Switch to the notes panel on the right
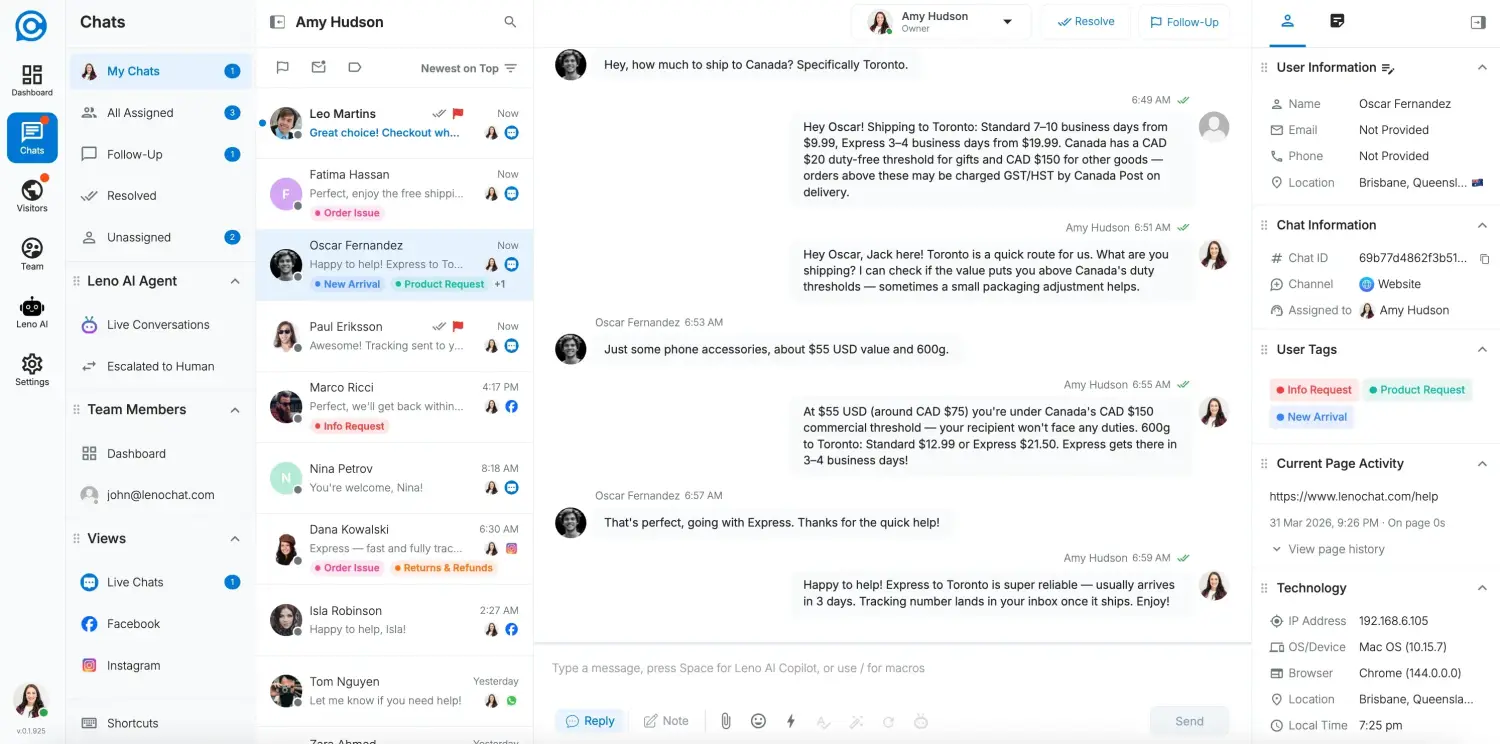Screen dimensions: 1500x744 click(1337, 20)
